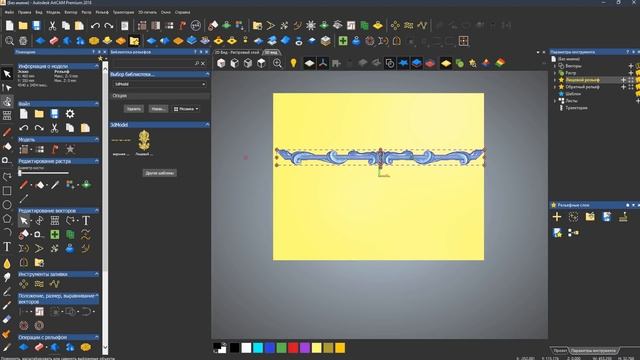
Task: Click the Другие шаблоны button
Action: [x=160, y=173]
